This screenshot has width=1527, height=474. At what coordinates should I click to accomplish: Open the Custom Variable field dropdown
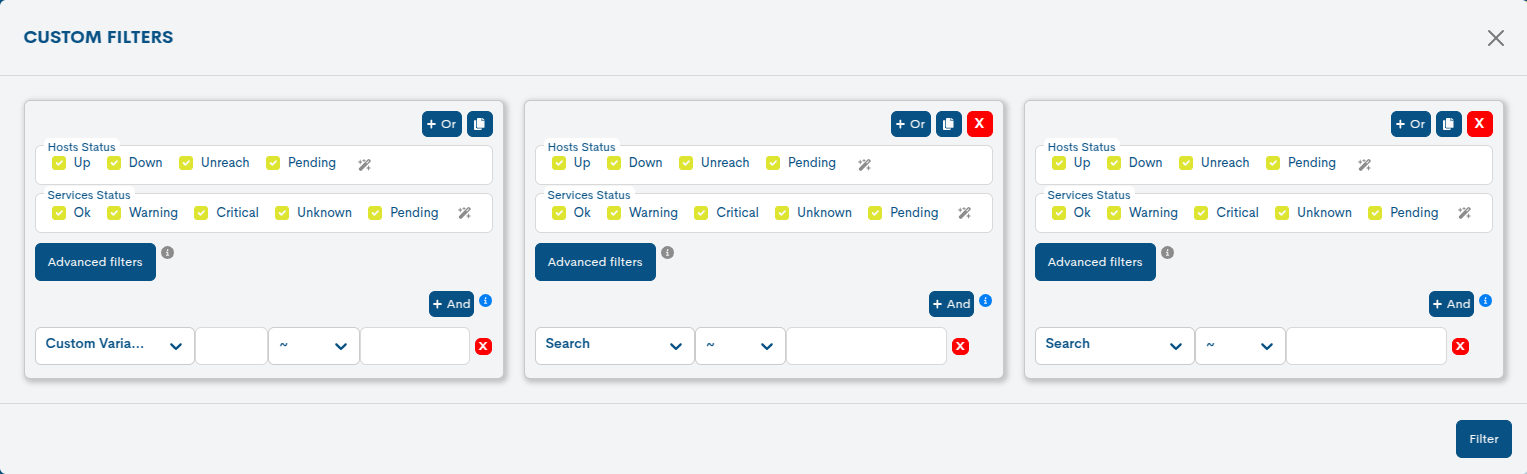click(115, 345)
